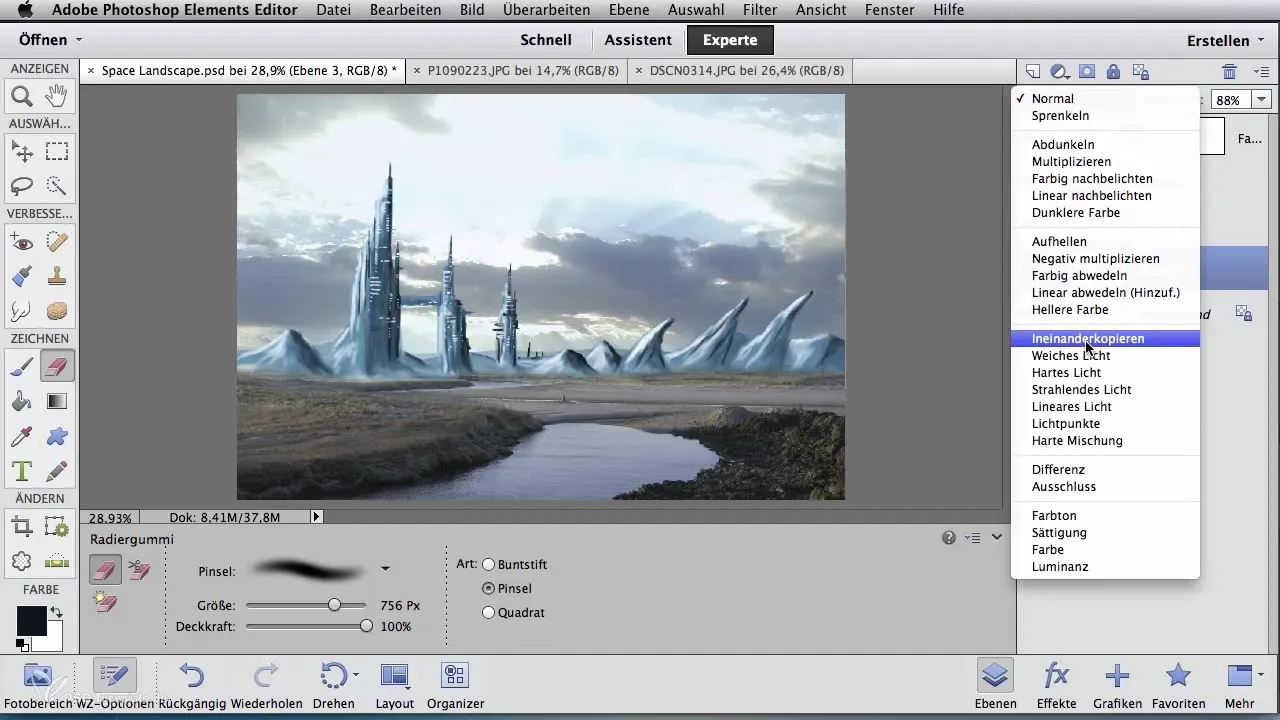Select the Red Eye Removal tool

tap(22, 242)
